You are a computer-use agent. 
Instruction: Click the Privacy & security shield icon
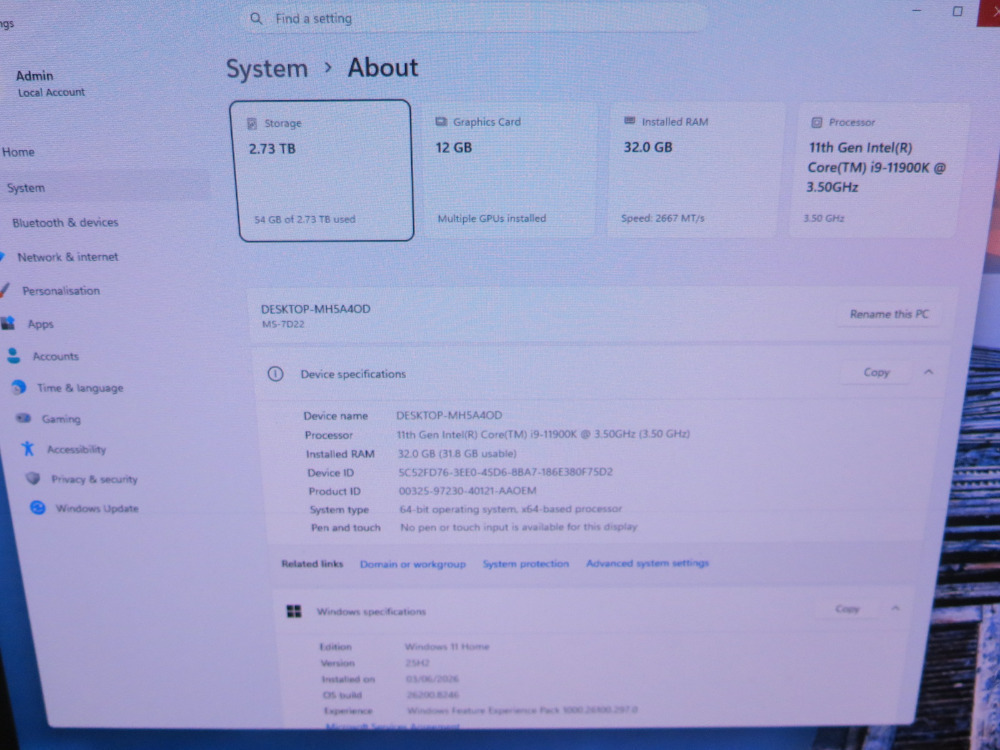[33, 478]
